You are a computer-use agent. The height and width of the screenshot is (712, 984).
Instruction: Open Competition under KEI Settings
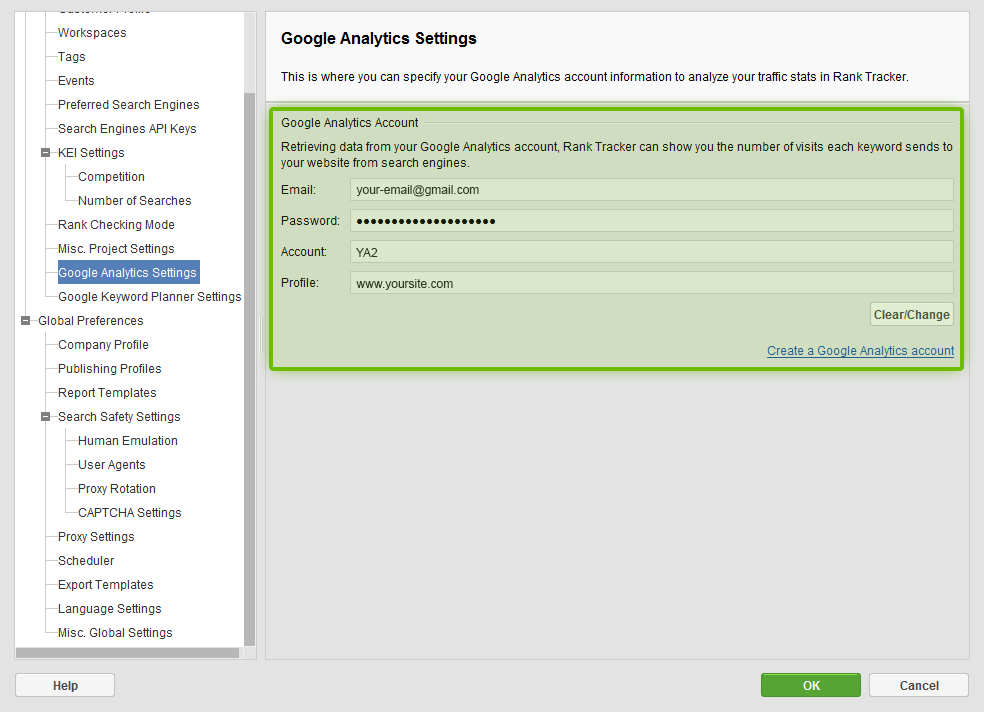(111, 177)
